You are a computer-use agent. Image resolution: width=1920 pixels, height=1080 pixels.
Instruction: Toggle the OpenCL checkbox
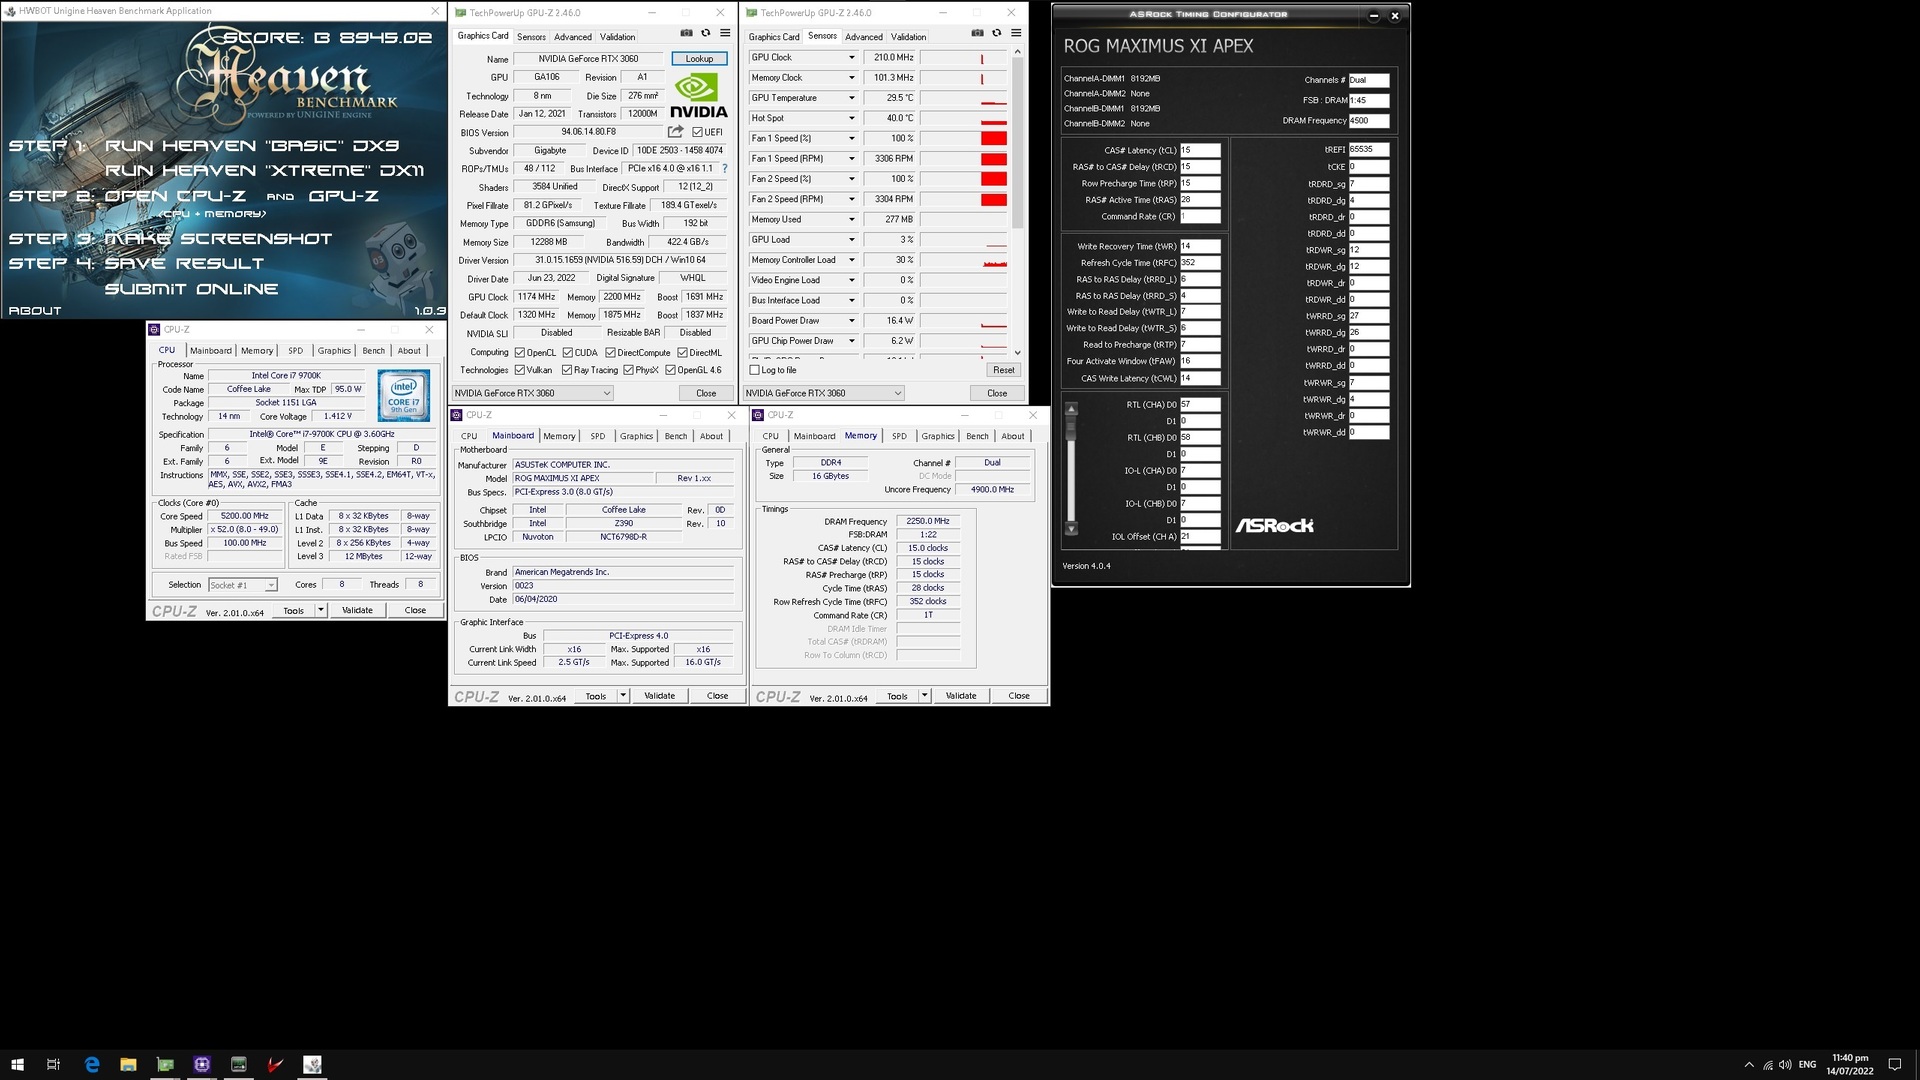pyautogui.click(x=520, y=353)
